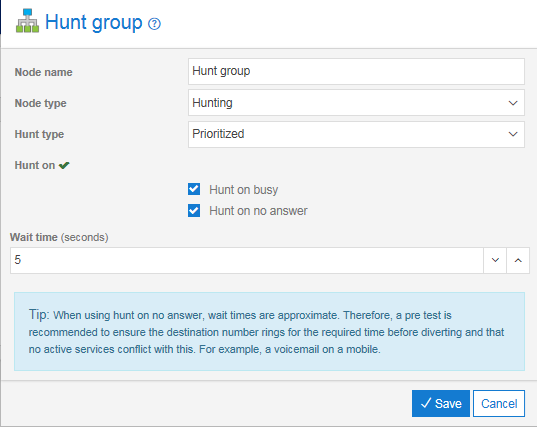Click the checkmark icon inside Save button
The width and height of the screenshot is (537, 427).
click(426, 403)
